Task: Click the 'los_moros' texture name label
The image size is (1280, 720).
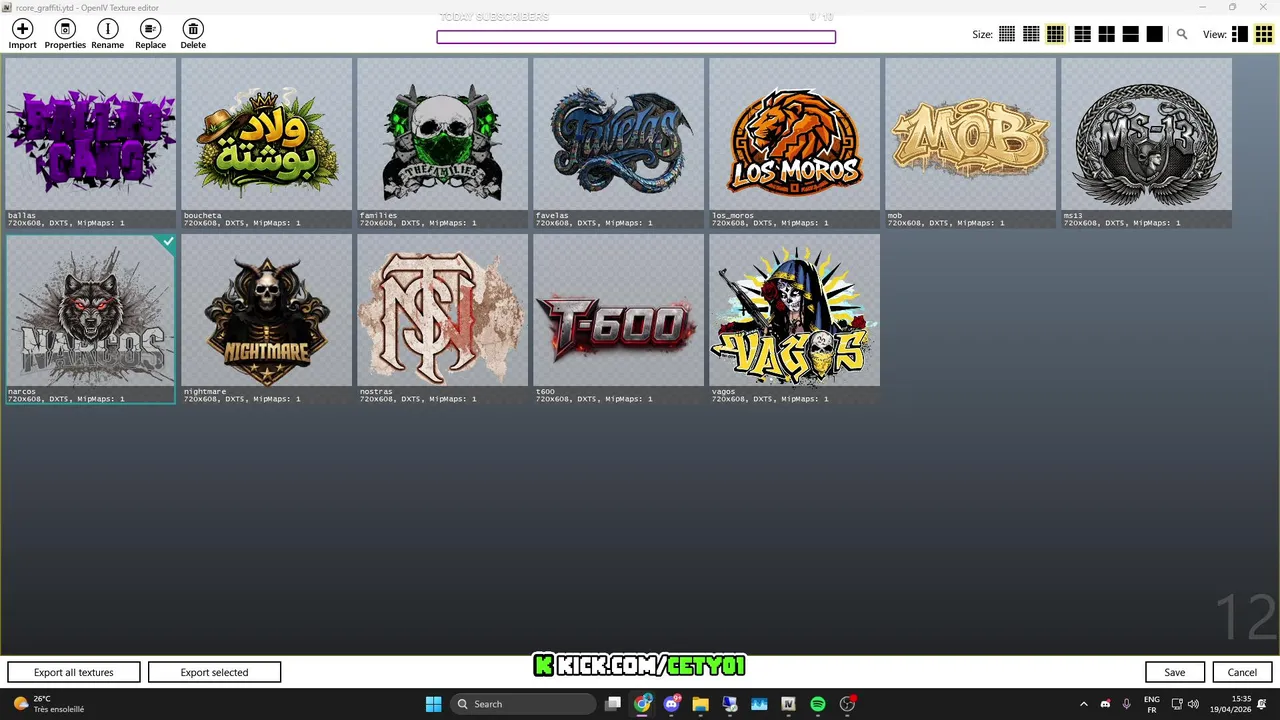Action: point(733,215)
